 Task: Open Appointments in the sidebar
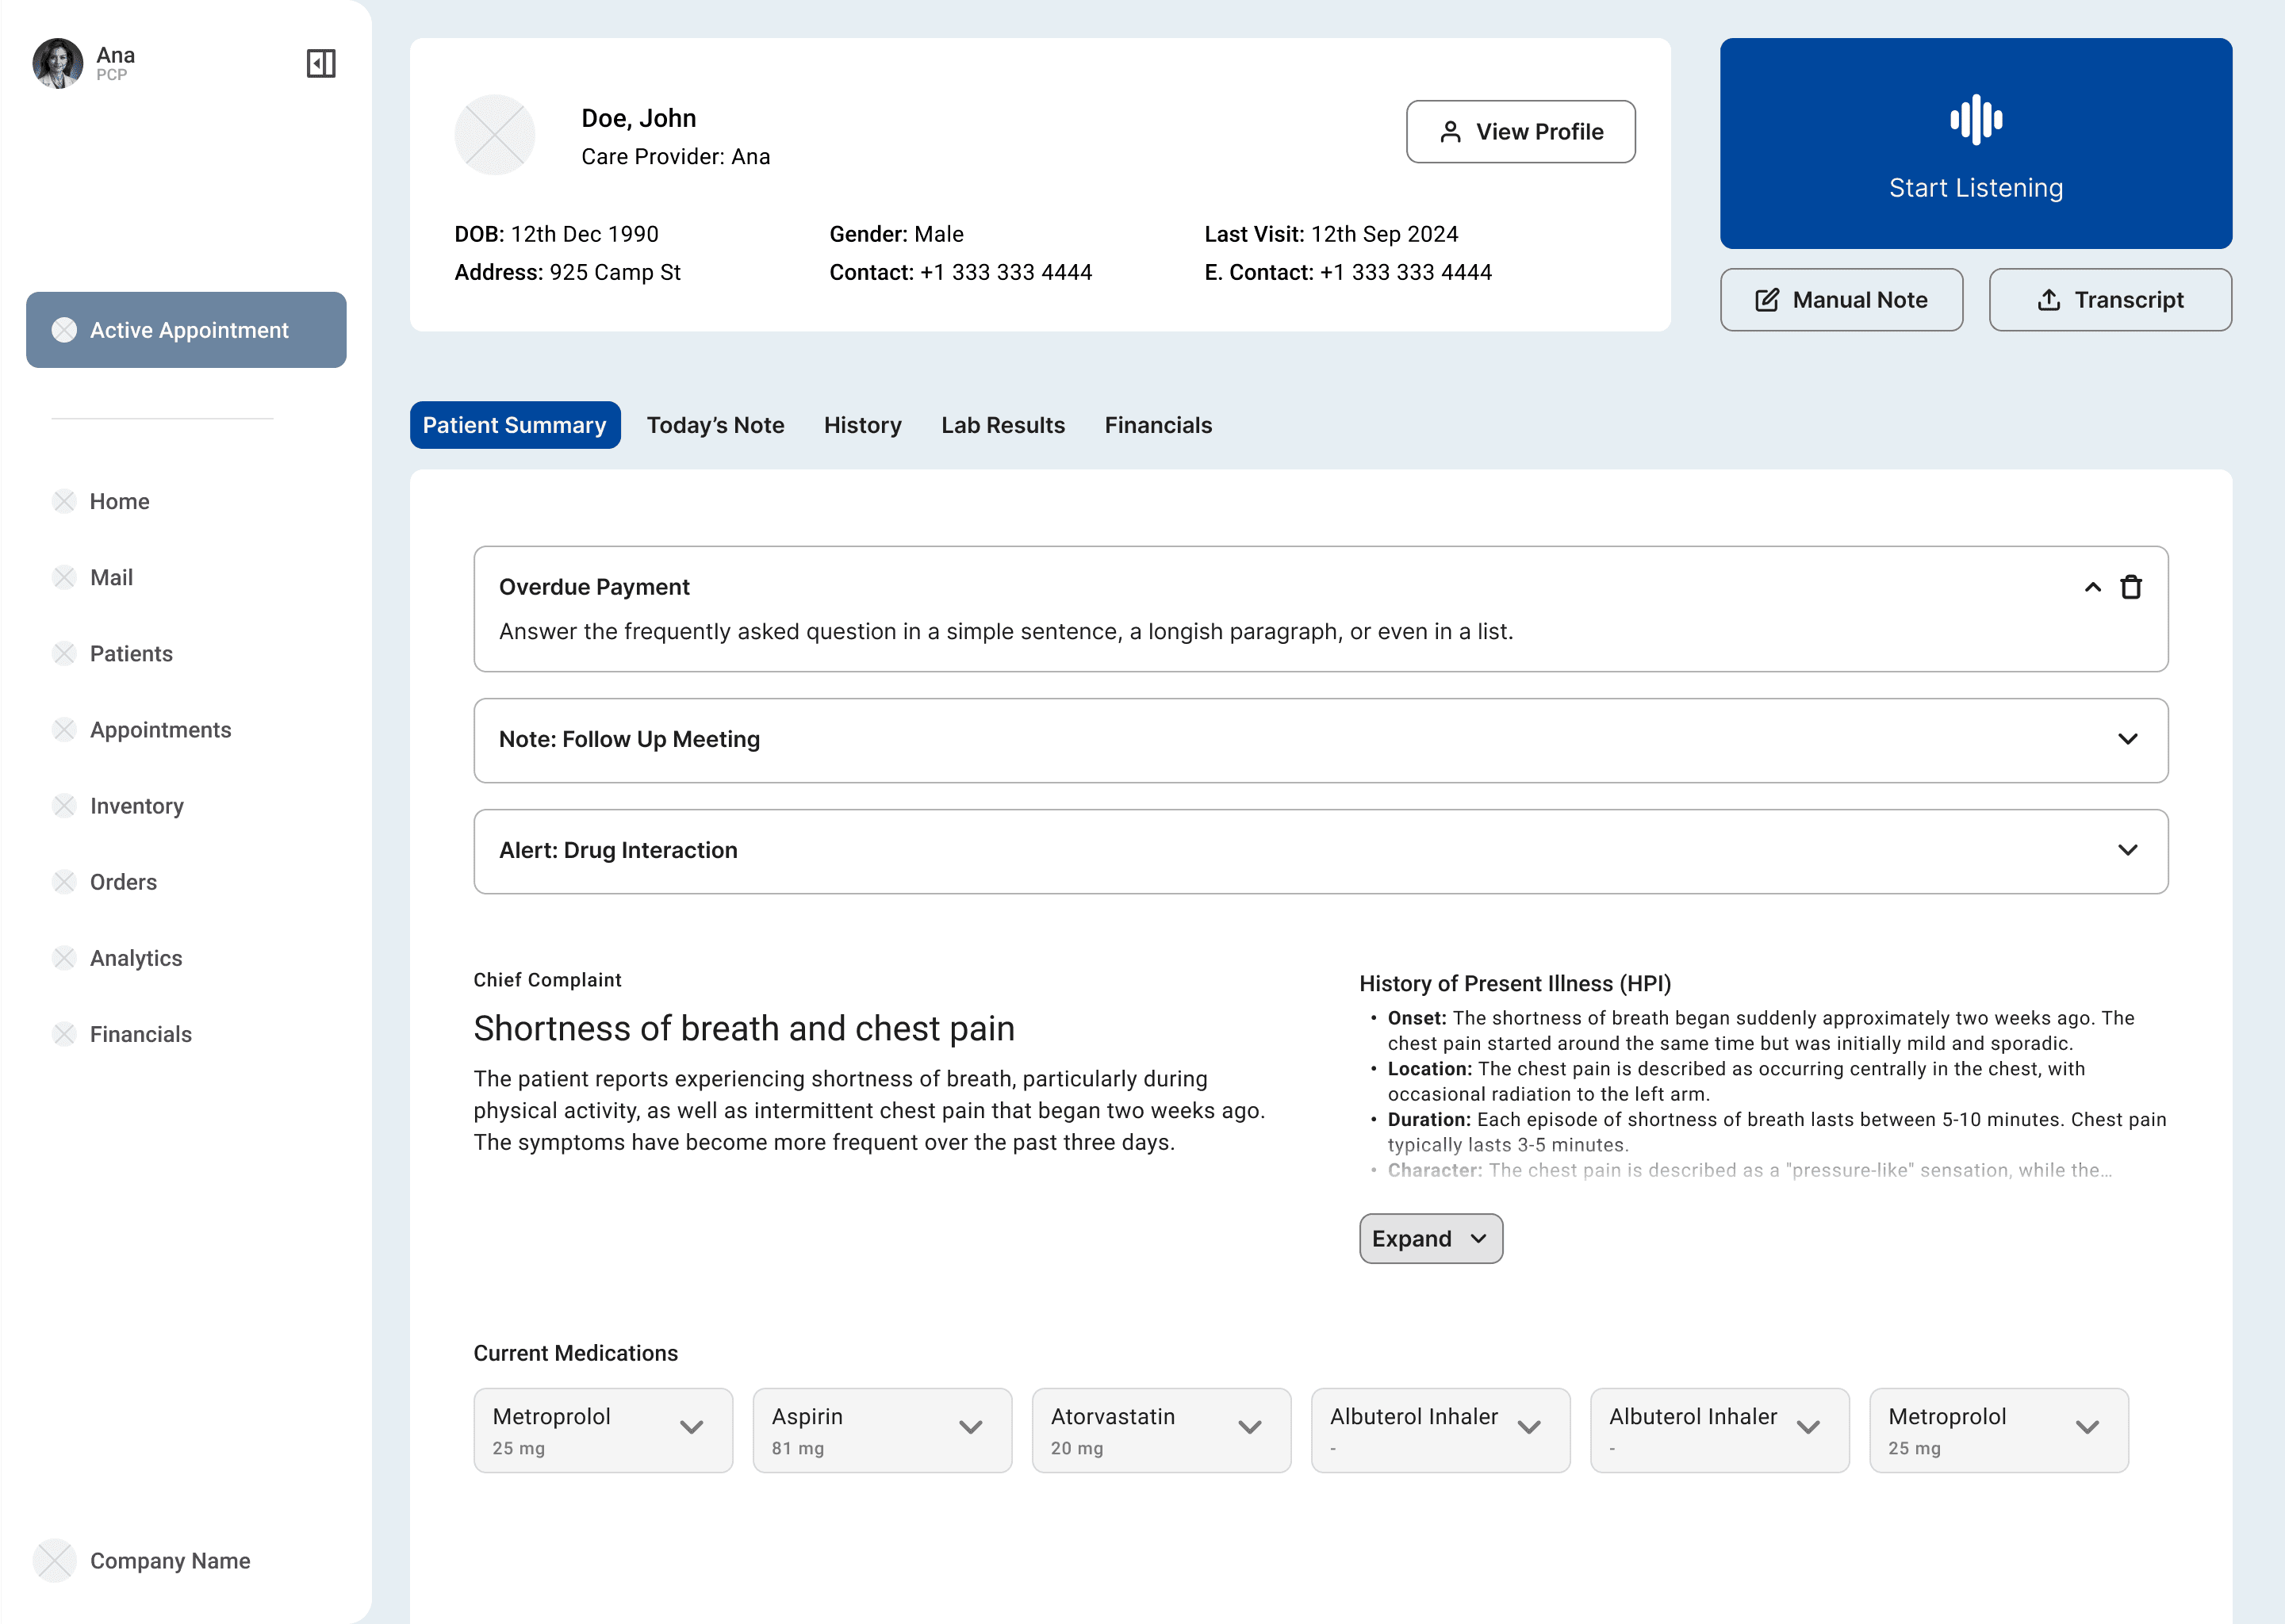[x=142, y=729]
